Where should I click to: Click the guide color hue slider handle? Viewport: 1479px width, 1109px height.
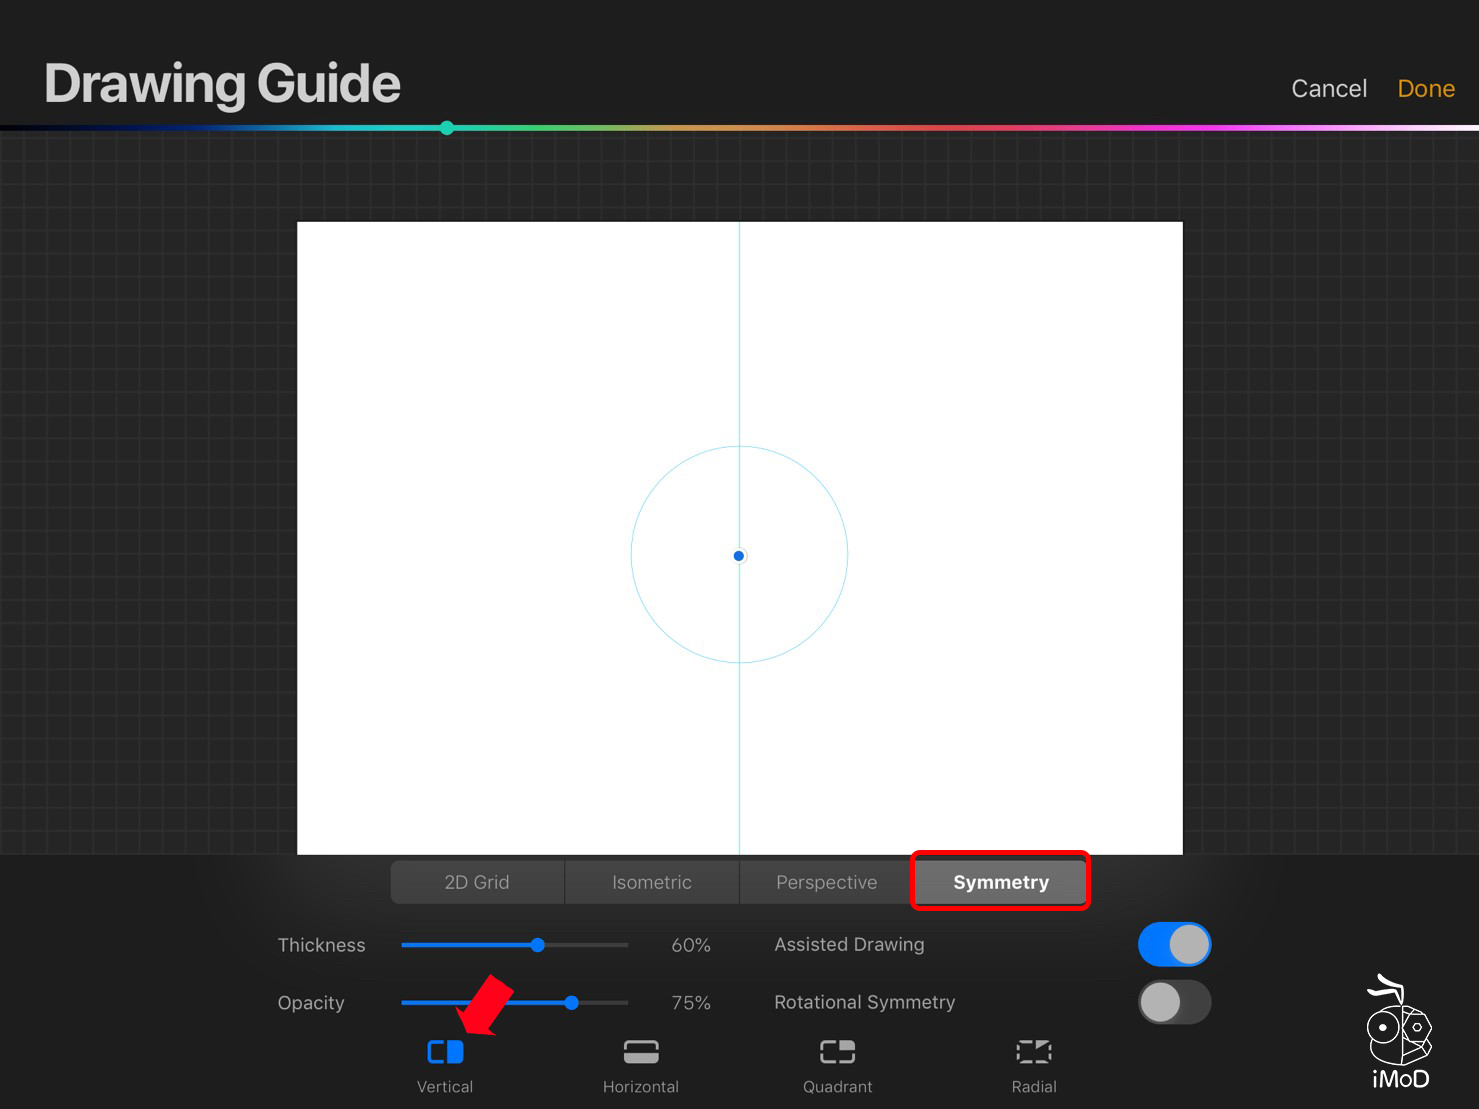coord(447,128)
